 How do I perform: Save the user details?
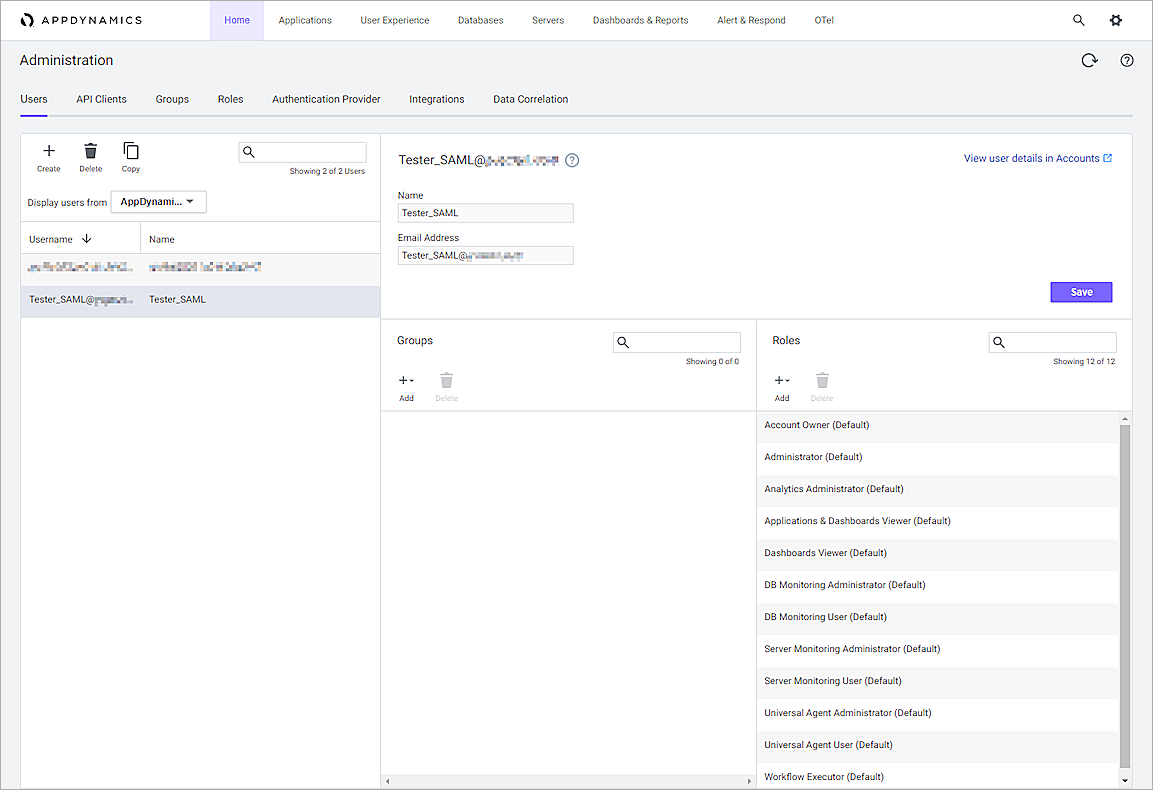(1081, 291)
